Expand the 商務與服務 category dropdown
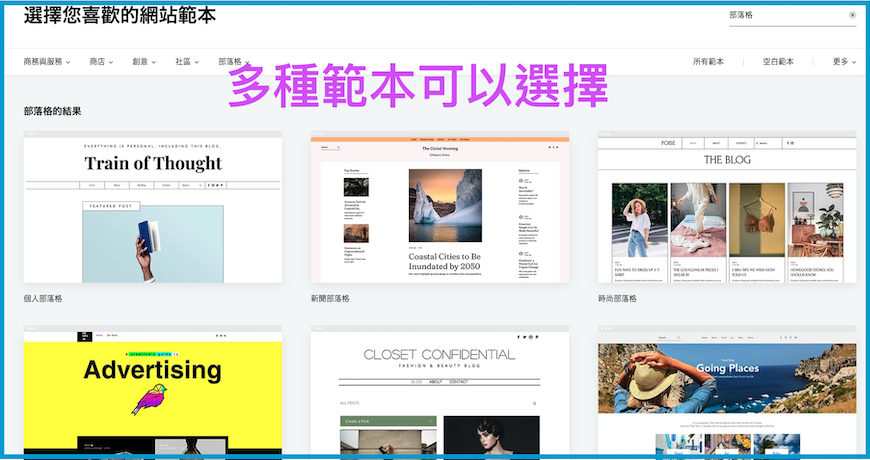The image size is (870, 460). tap(47, 62)
